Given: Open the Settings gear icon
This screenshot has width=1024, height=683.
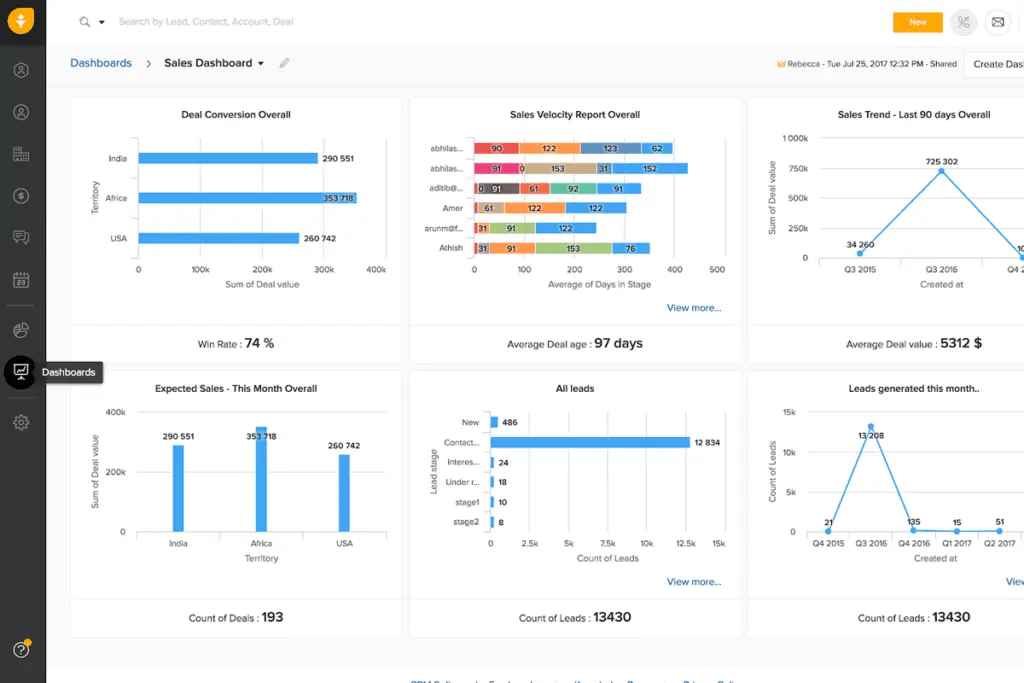Looking at the screenshot, I should (x=21, y=422).
